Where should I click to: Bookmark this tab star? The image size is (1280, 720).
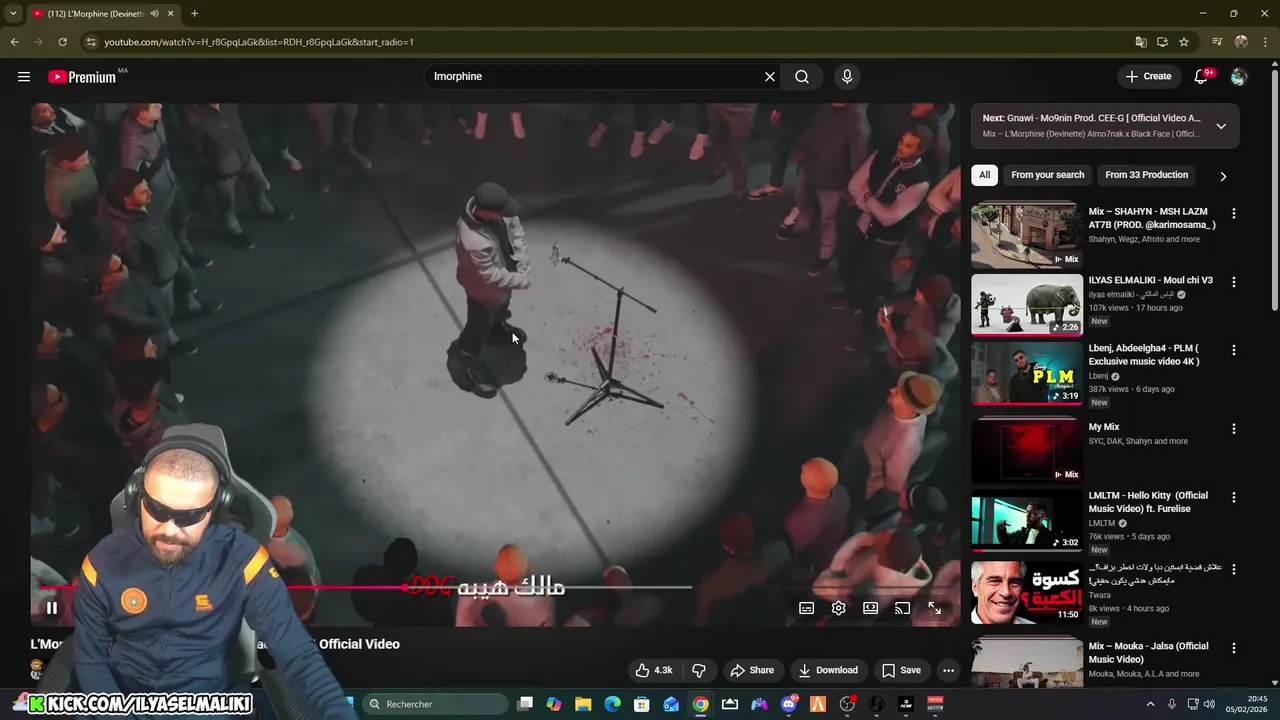point(1184,42)
